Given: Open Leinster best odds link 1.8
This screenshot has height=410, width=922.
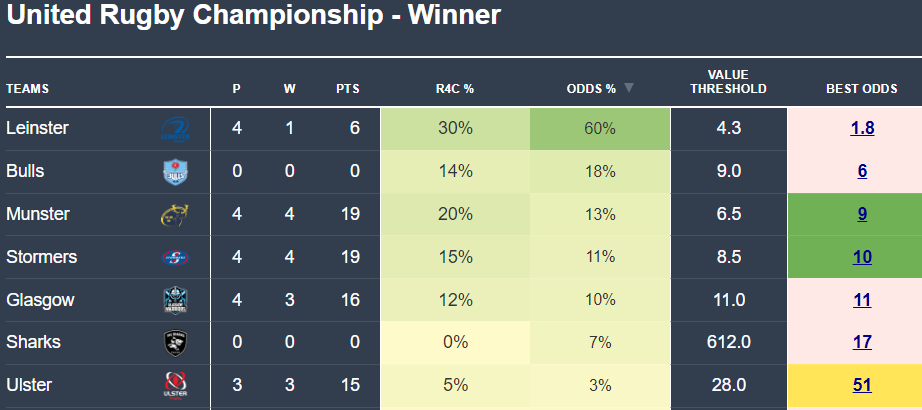Looking at the screenshot, I should point(862,129).
